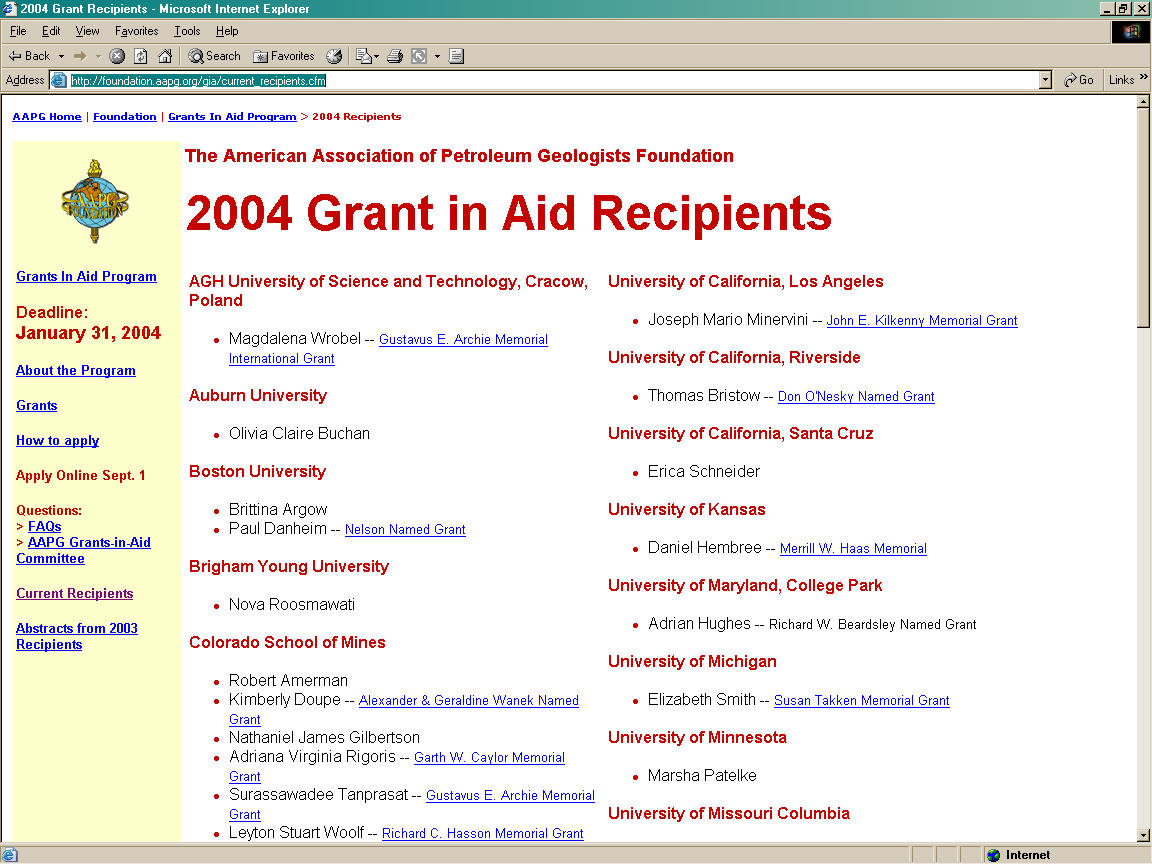Open the View menu
This screenshot has width=1152, height=864.
87,31
